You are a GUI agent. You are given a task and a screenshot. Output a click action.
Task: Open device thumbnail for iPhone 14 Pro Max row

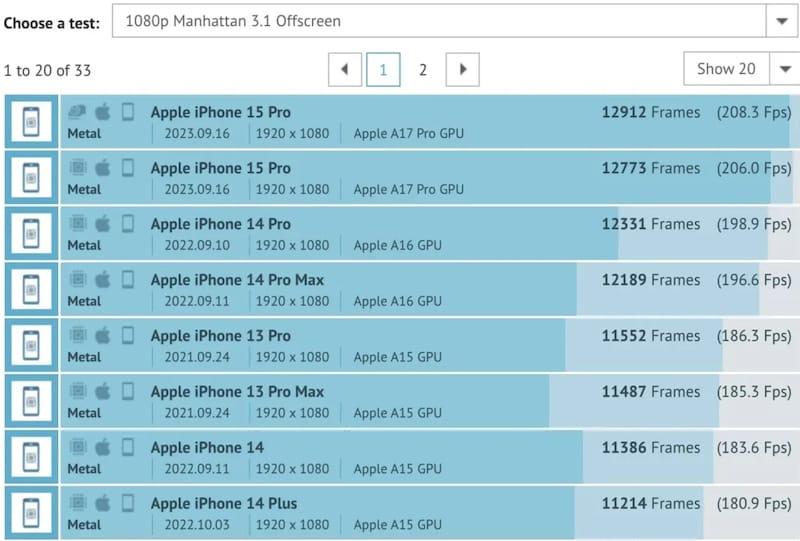click(31, 289)
